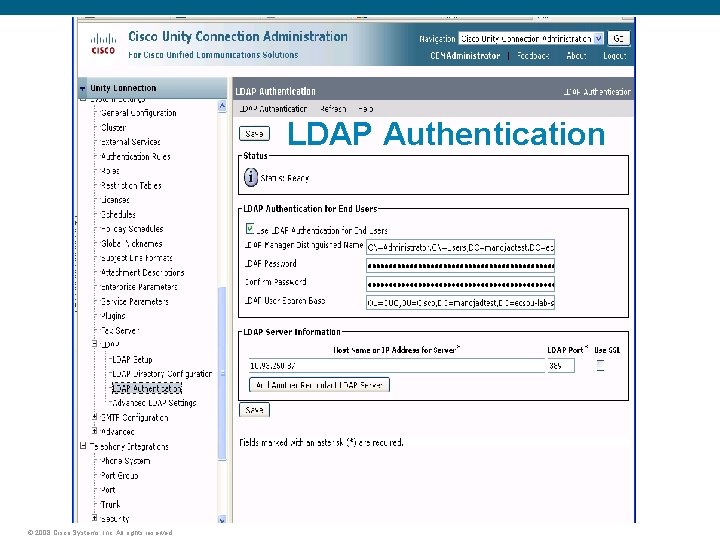
Task: Open Fax Server tree item
Action: point(119,331)
